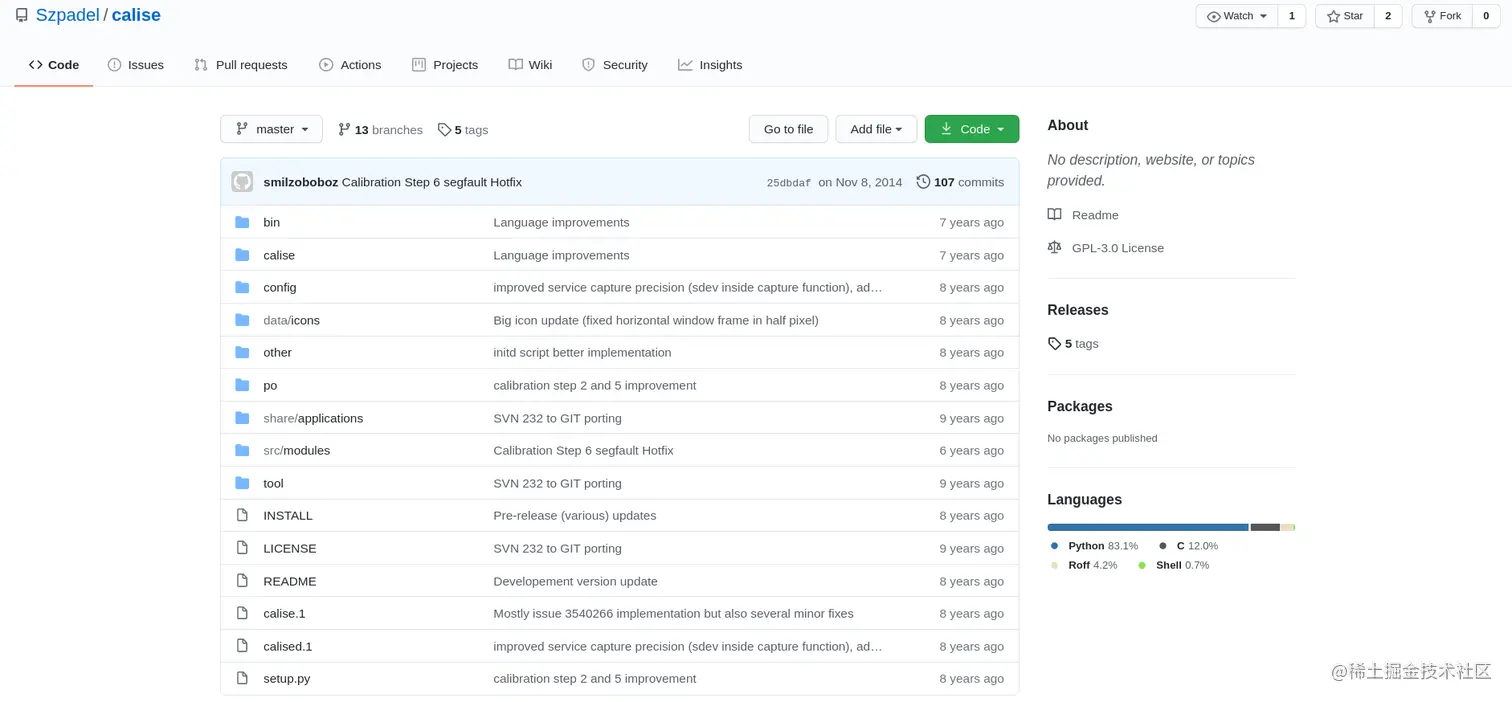The height and width of the screenshot is (702, 1512).
Task: Open the Security tab
Action: click(615, 65)
